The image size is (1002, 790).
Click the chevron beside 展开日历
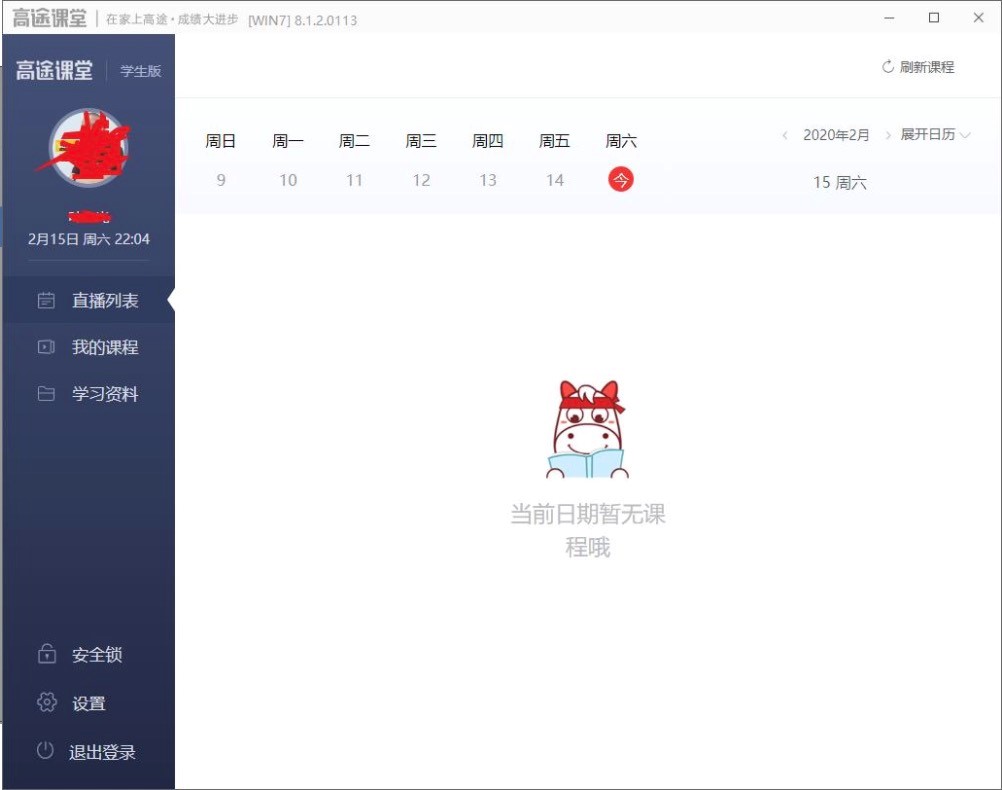point(965,135)
